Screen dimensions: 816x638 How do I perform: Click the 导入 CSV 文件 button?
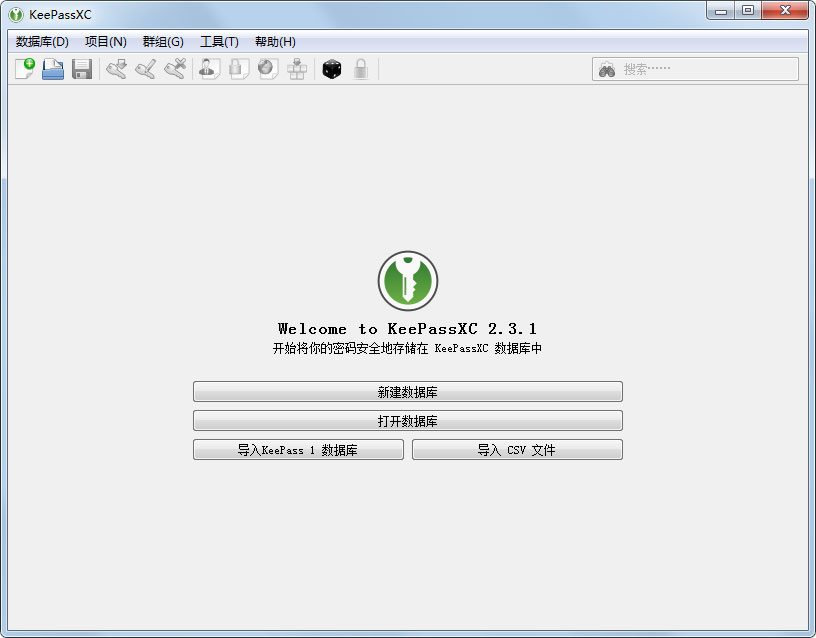pos(517,450)
